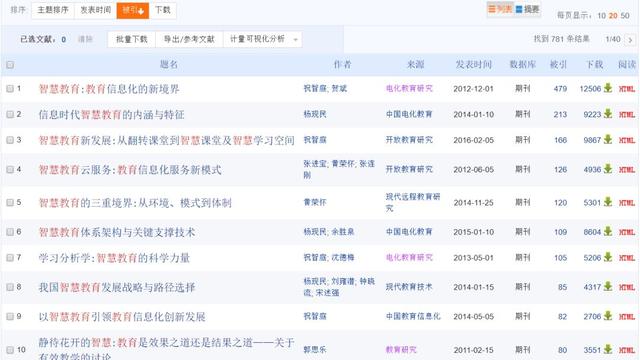Open HTML reading for row 8
Screen dimensions: 640x360
[x=627, y=287]
